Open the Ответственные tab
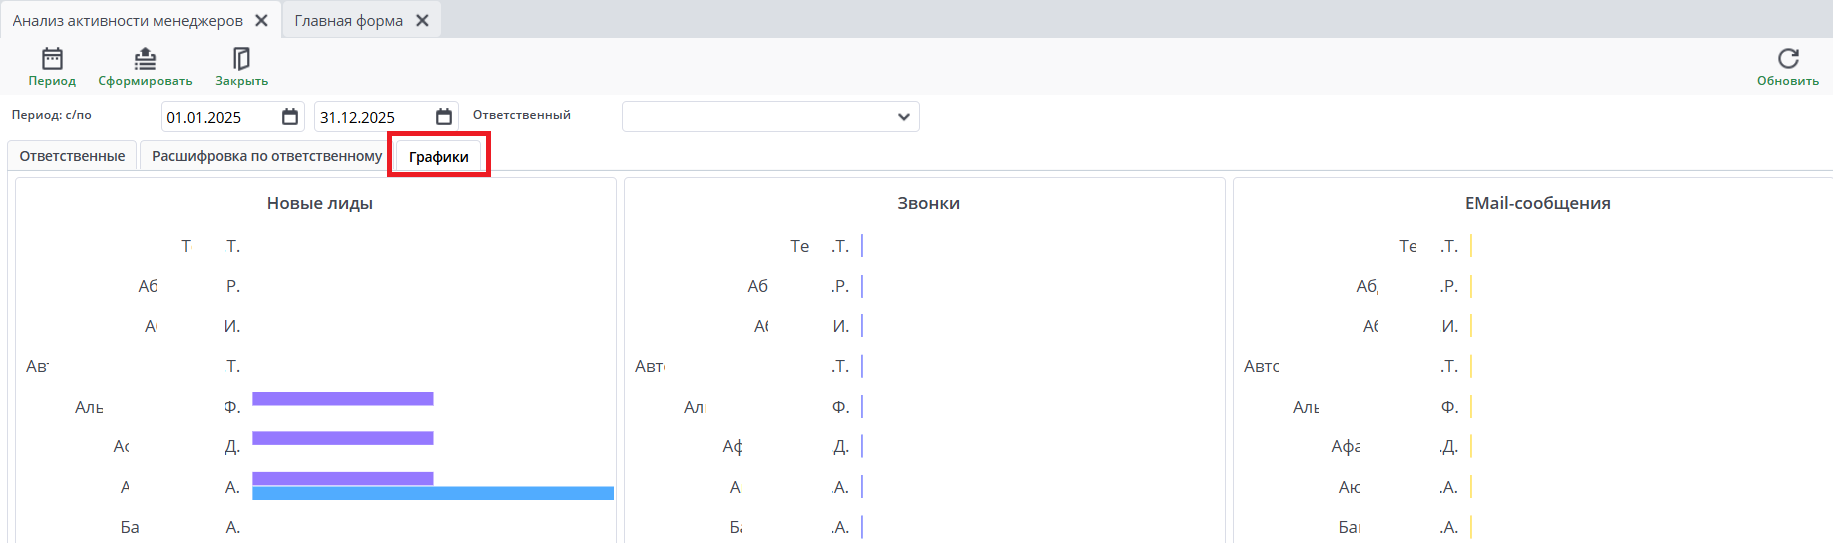The height and width of the screenshot is (543, 1833). pyautogui.click(x=72, y=156)
